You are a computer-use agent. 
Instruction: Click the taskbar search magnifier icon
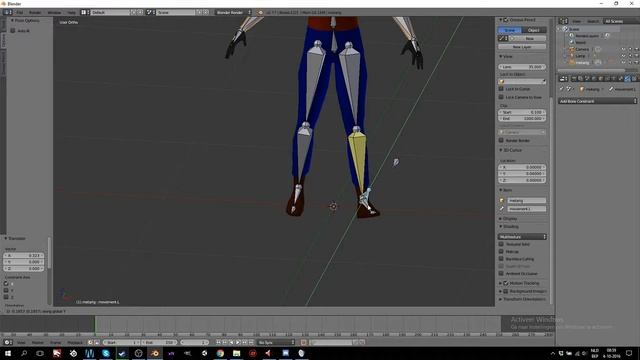24,353
